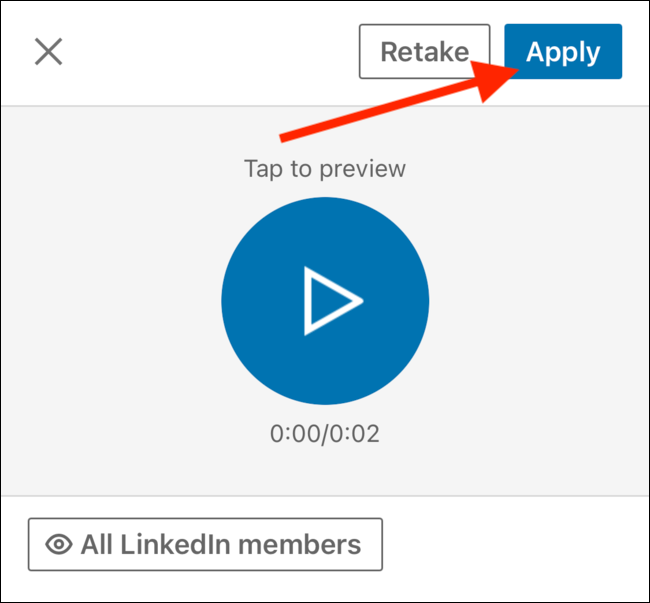Apply the recorded name pronunciation

[563, 52]
